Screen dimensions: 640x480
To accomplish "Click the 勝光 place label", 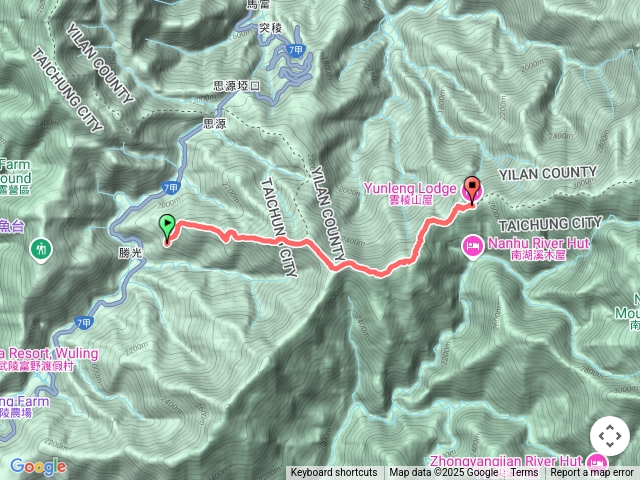I will point(131,253).
